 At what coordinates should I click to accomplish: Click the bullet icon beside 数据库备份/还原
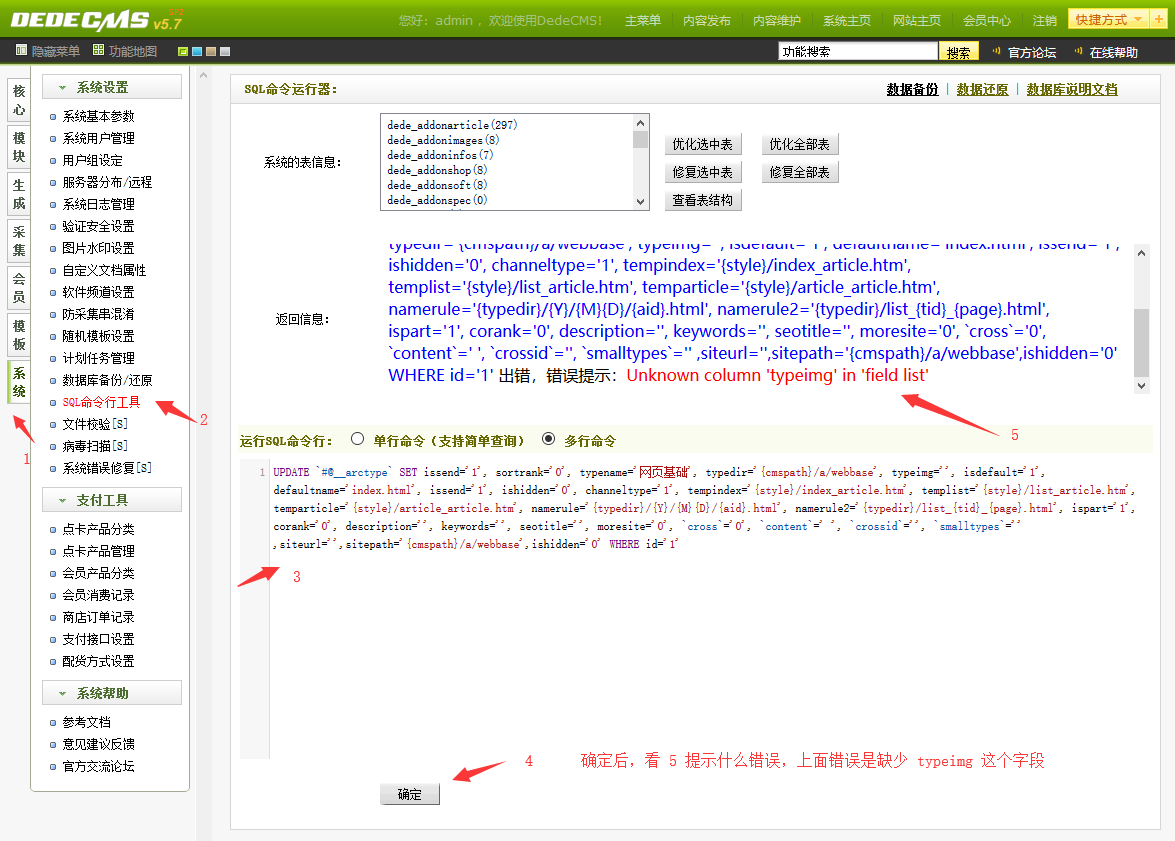coord(53,381)
